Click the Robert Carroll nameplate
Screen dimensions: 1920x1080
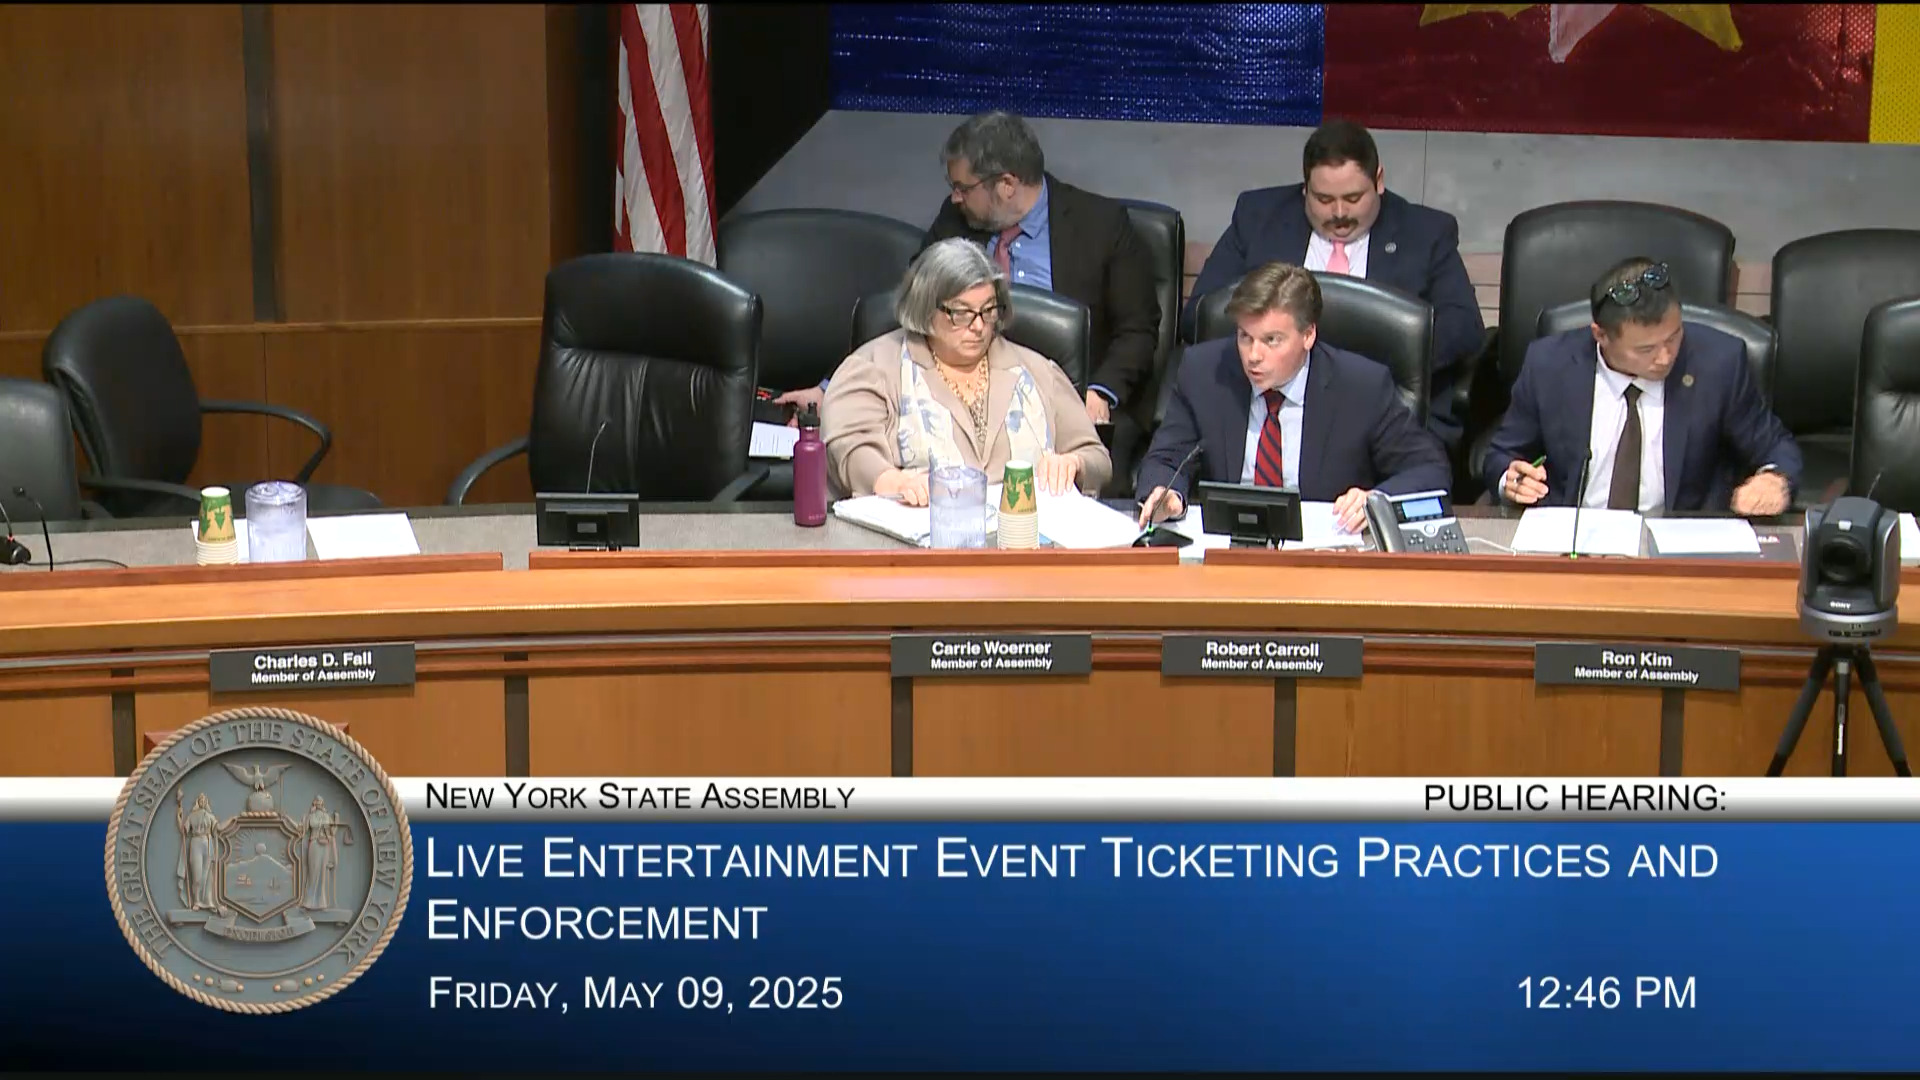[x=1262, y=655]
